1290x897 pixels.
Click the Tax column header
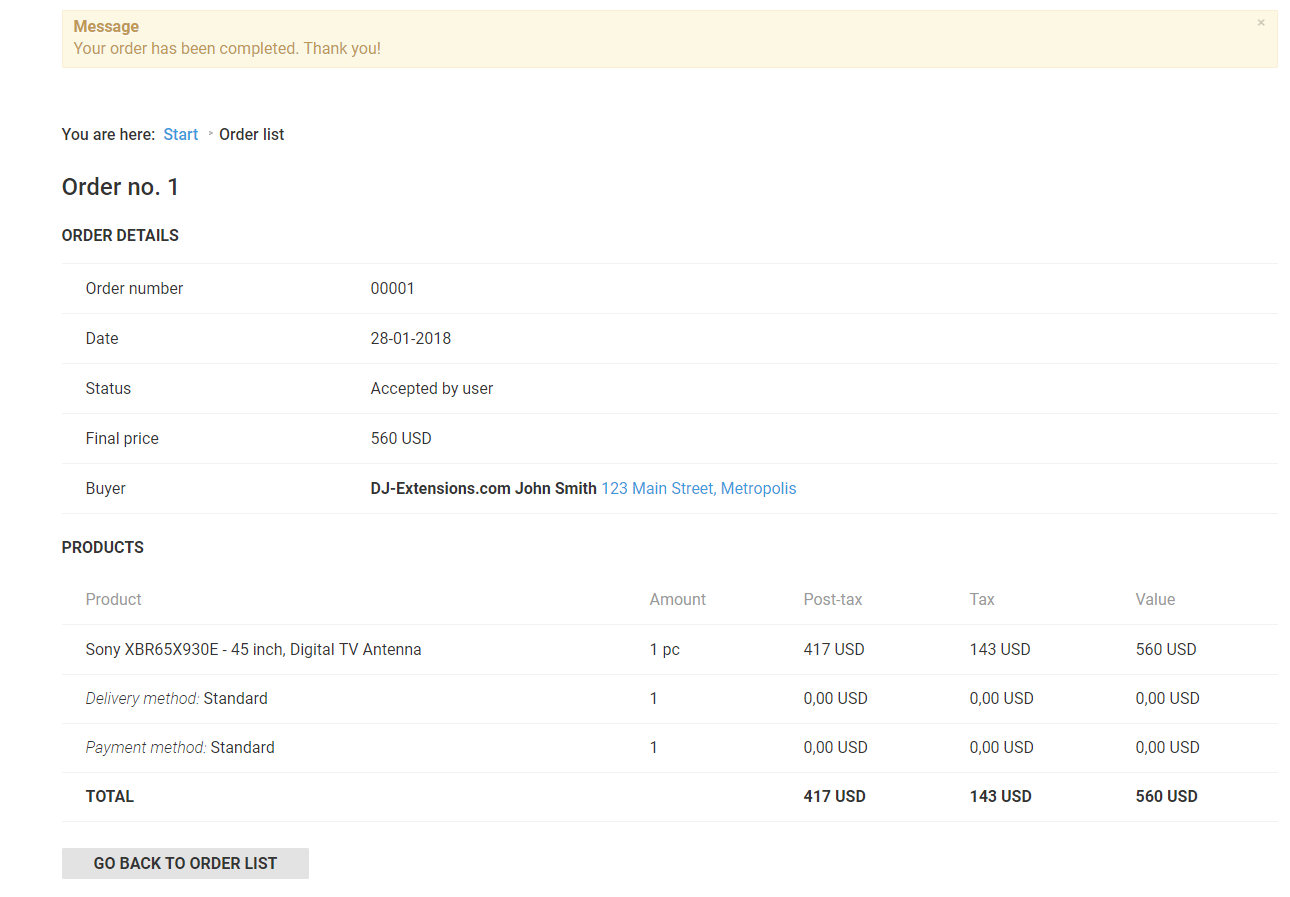coord(982,599)
